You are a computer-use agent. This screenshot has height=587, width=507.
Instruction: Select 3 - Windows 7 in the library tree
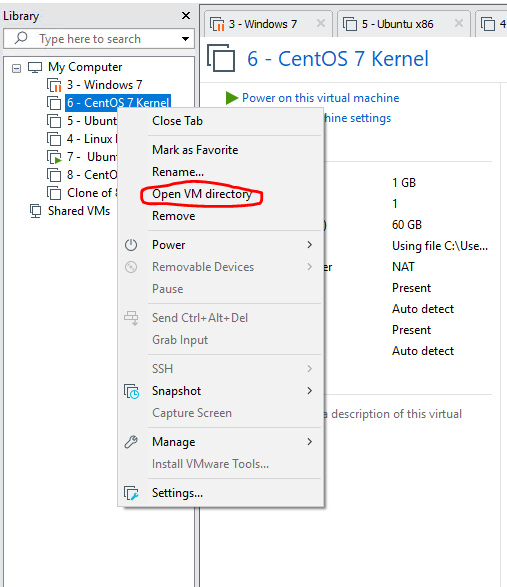point(104,85)
